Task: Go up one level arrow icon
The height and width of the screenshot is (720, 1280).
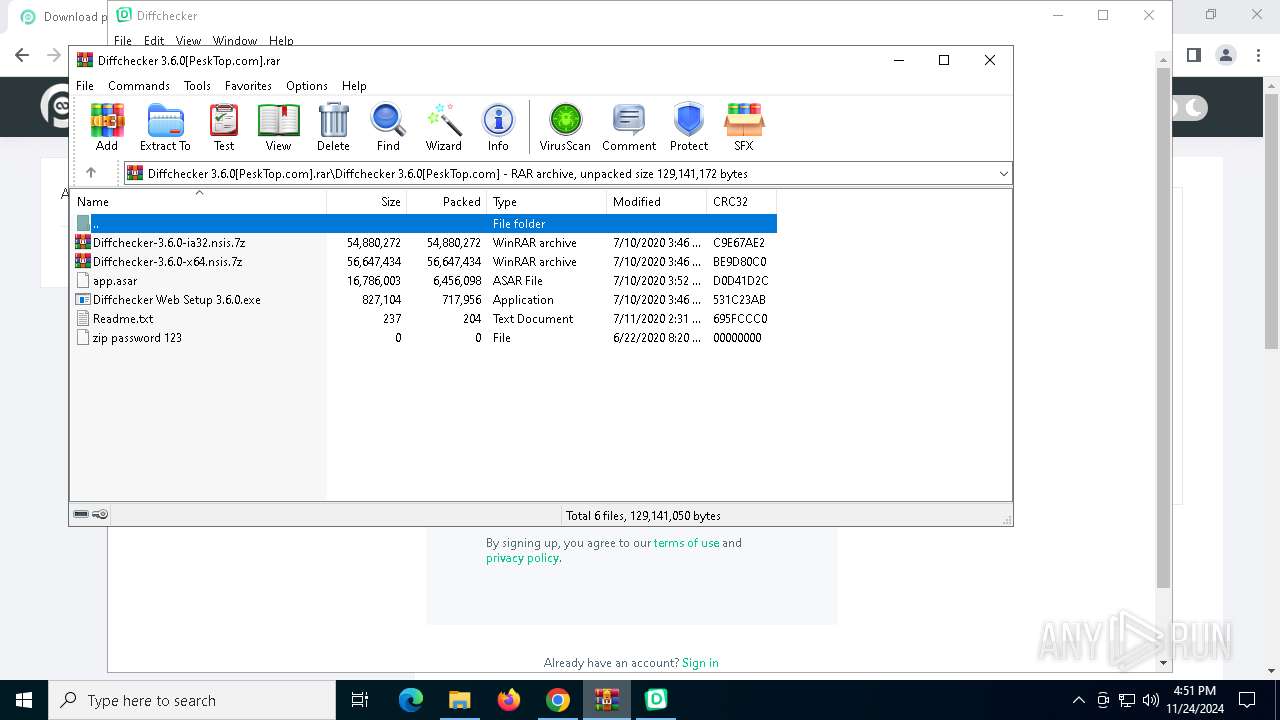Action: coord(90,173)
